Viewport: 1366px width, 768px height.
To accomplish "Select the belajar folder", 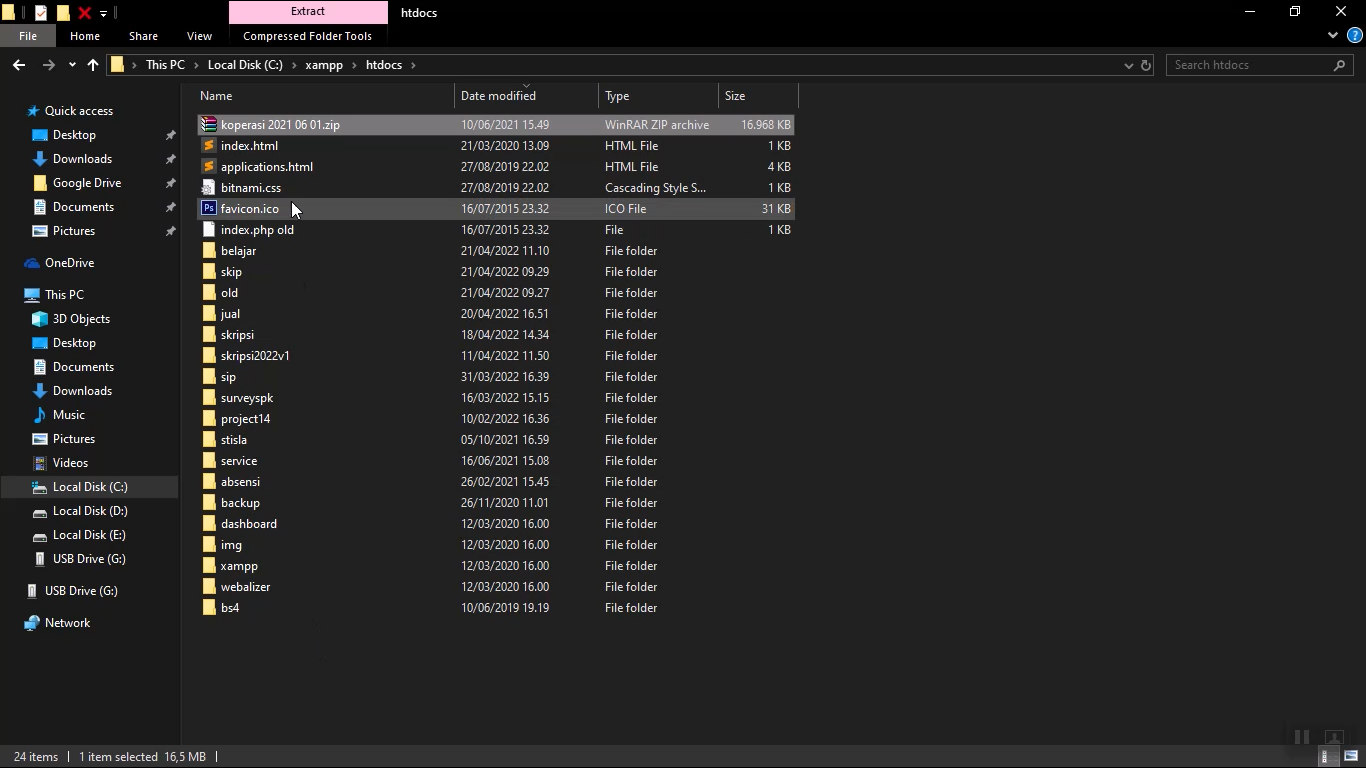I will click(496, 251).
